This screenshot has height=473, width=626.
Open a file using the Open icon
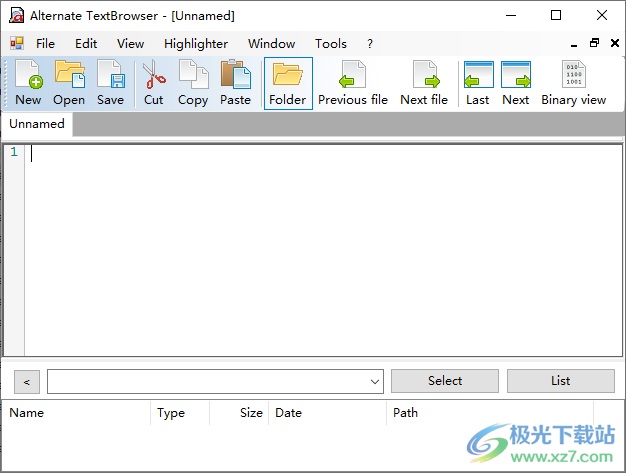tap(69, 83)
